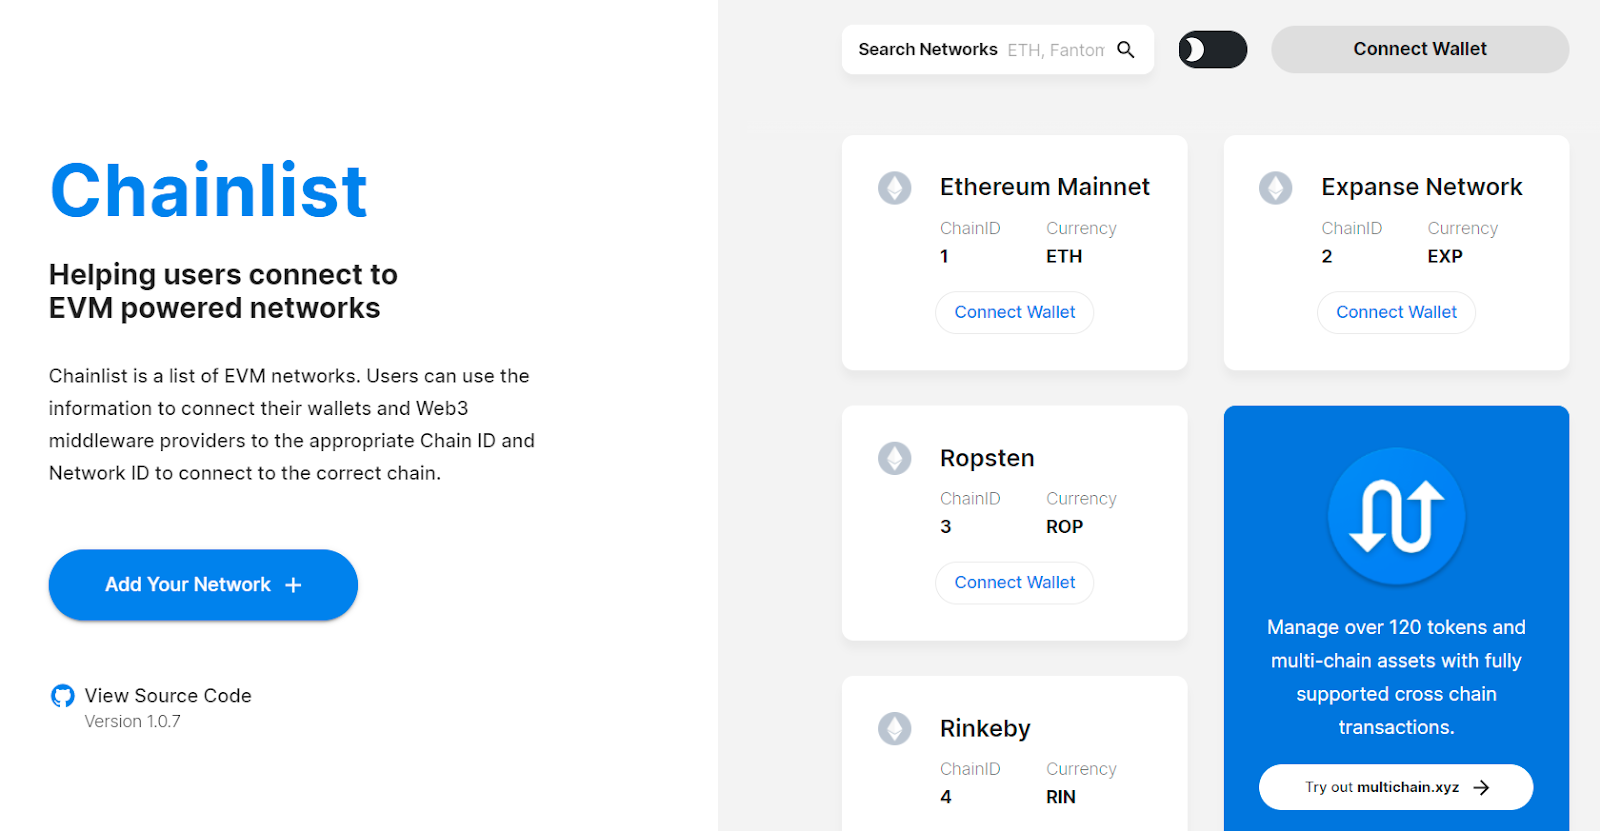
Task: Click the Rinkeby network logo icon
Action: pyautogui.click(x=894, y=728)
